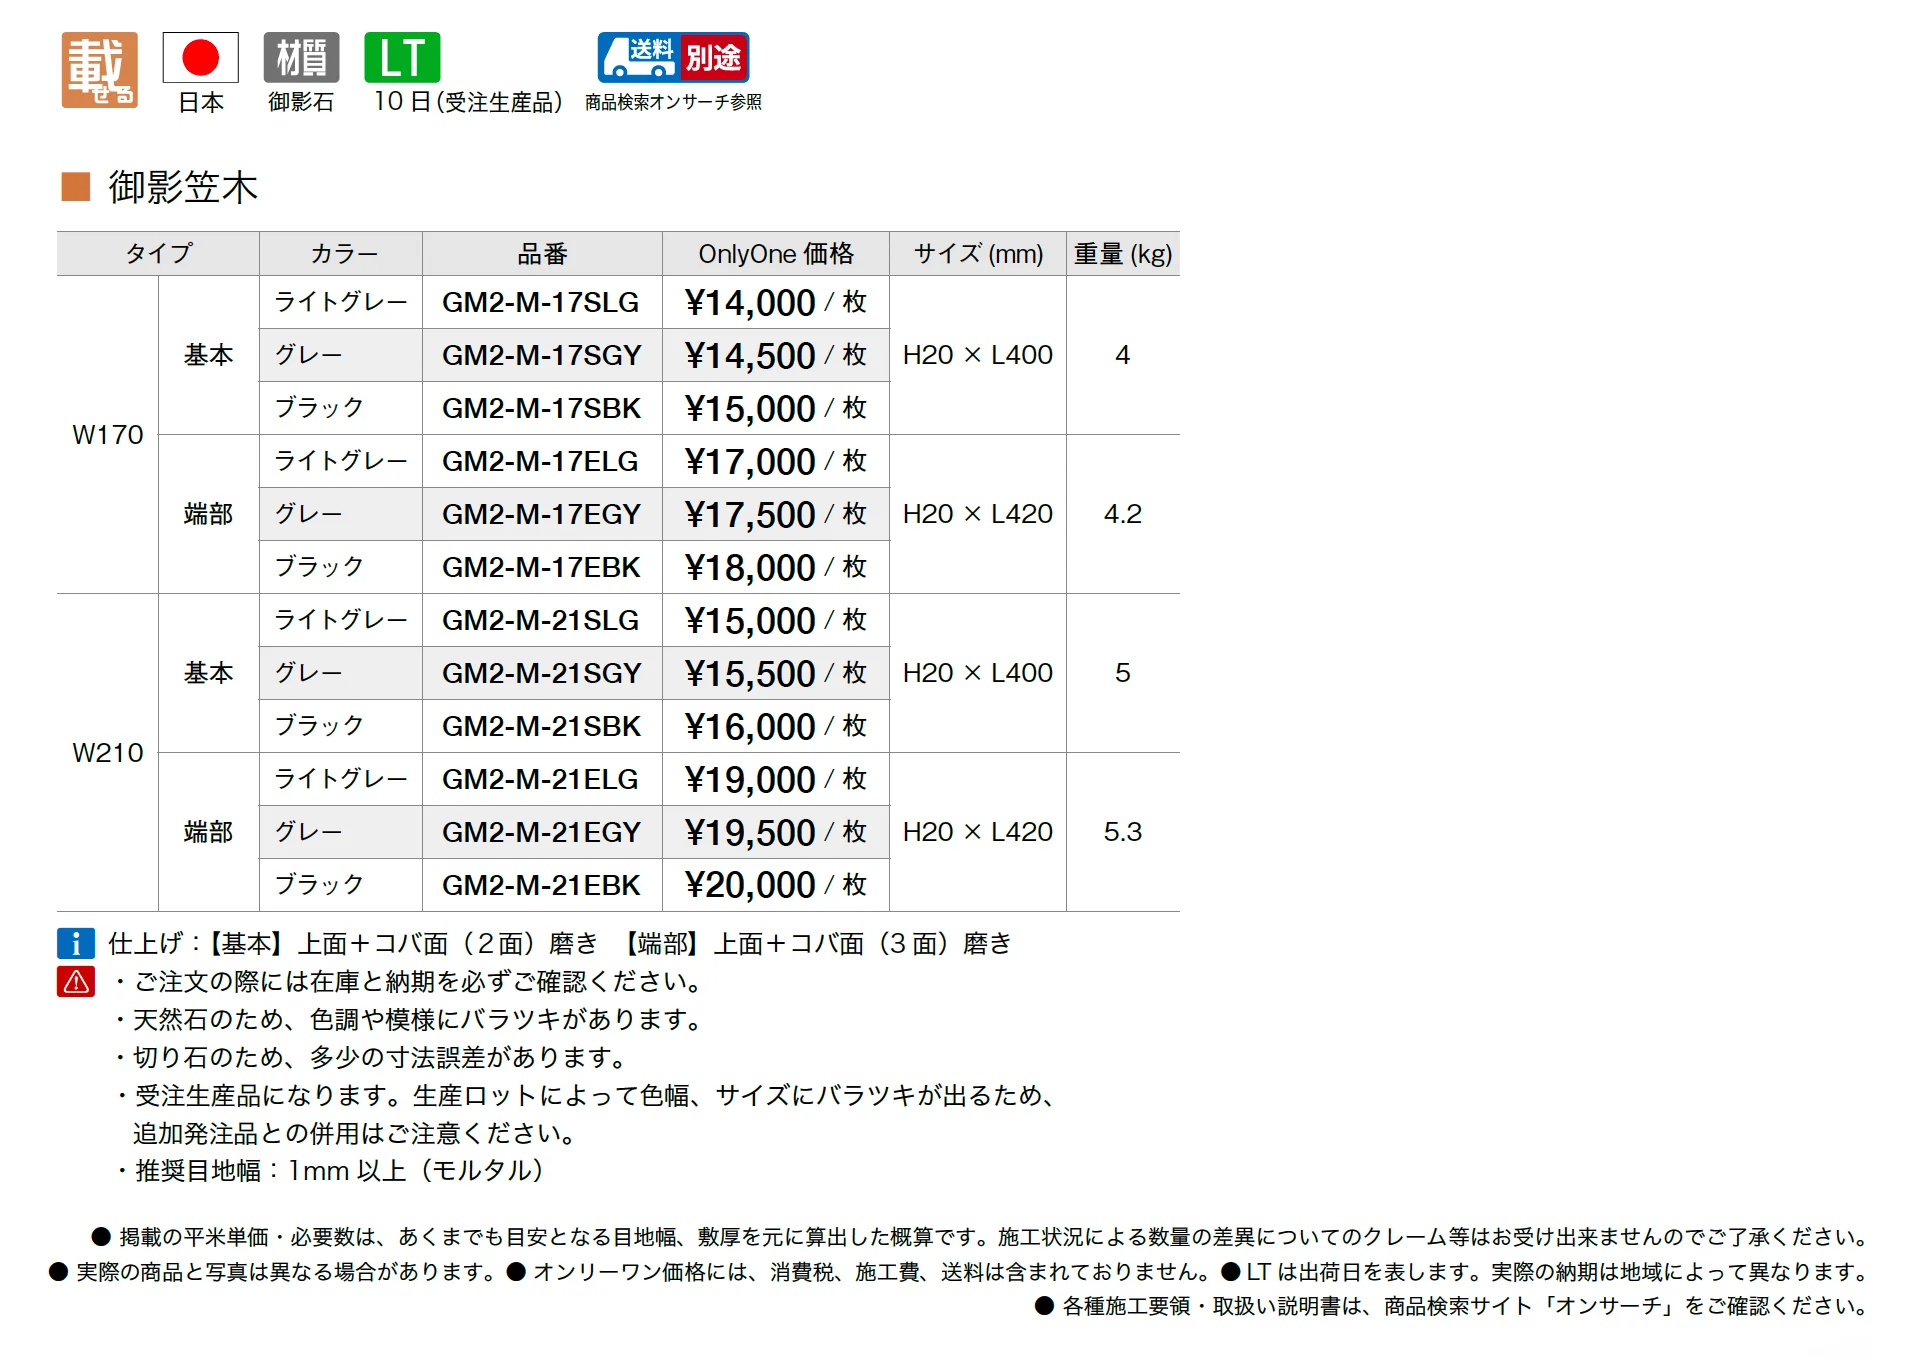Viewport: 1915px width, 1366px height.
Task: Select product code GM2-M-17SBK
Action: 541,408
